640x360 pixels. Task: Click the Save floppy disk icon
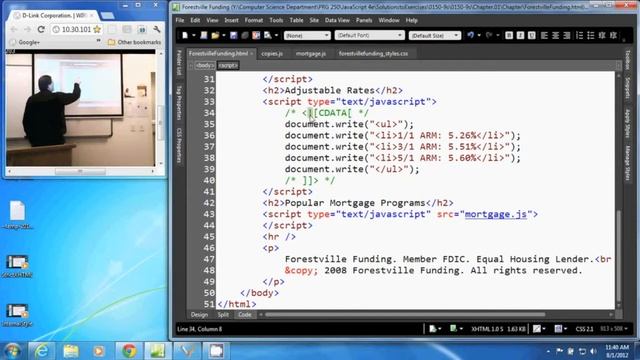point(233,36)
